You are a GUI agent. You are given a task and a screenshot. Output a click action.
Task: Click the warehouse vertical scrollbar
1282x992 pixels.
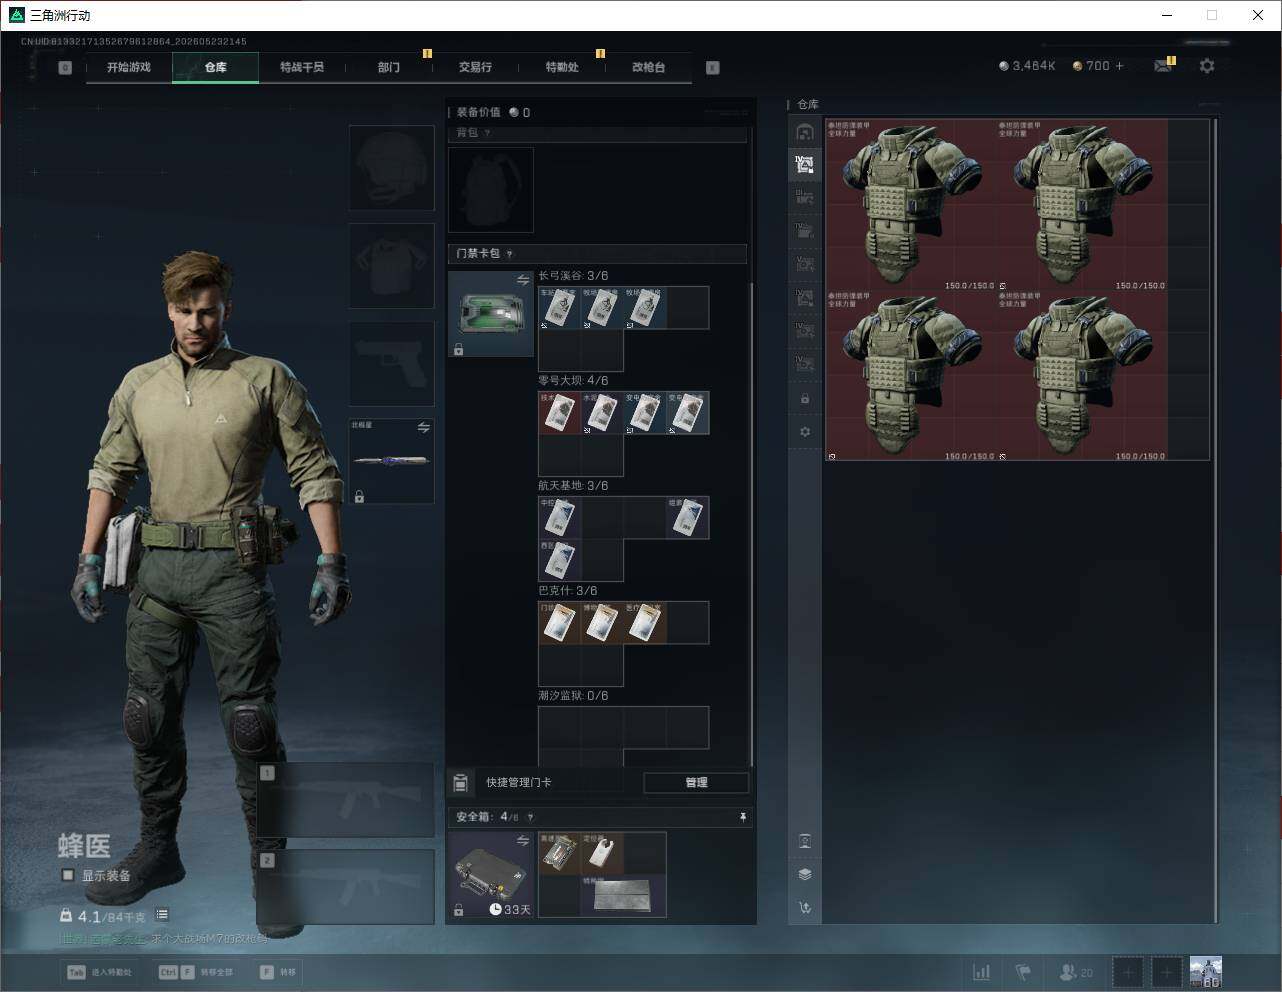1215,520
